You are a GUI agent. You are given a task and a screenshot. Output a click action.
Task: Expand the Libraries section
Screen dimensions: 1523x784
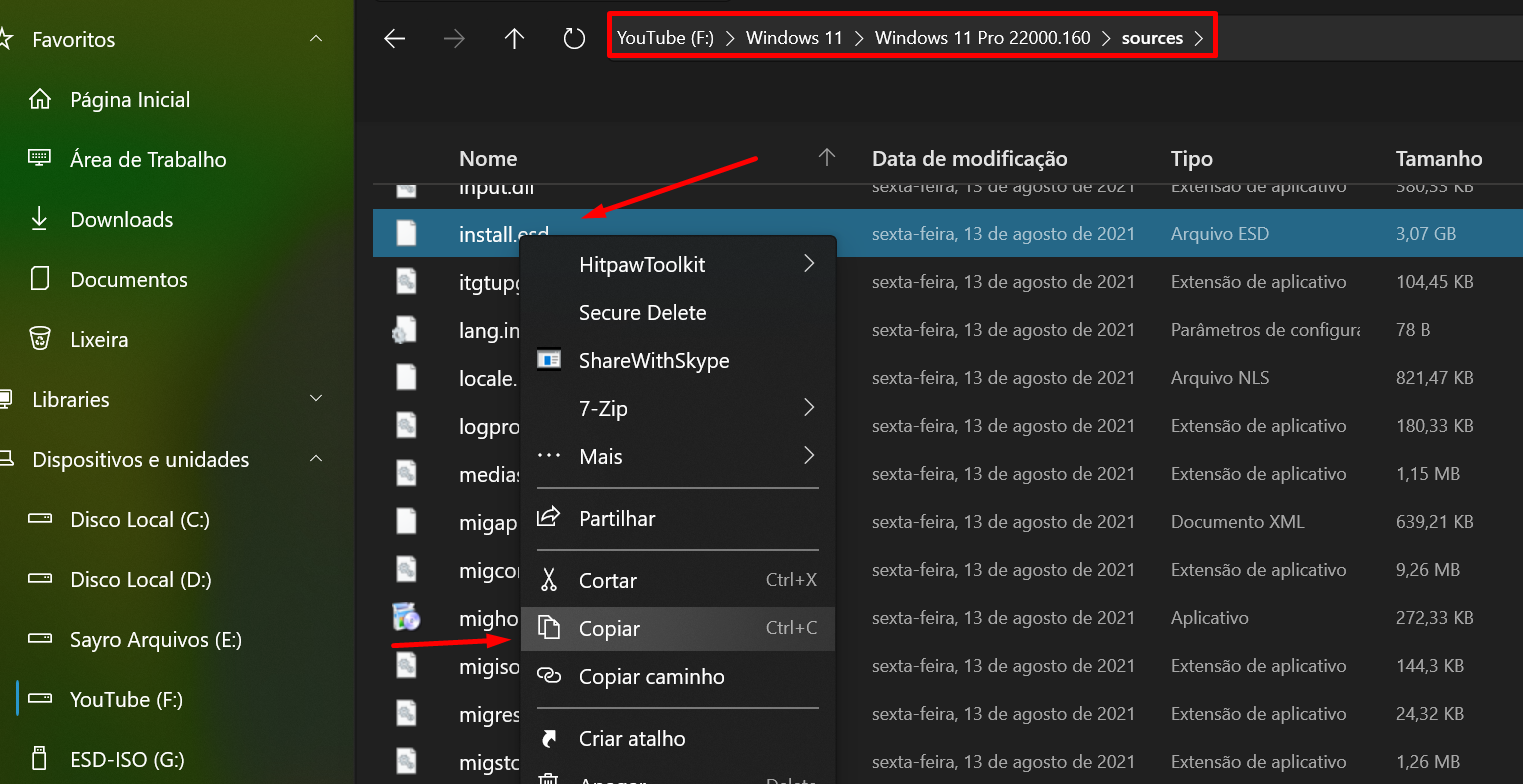click(x=316, y=399)
